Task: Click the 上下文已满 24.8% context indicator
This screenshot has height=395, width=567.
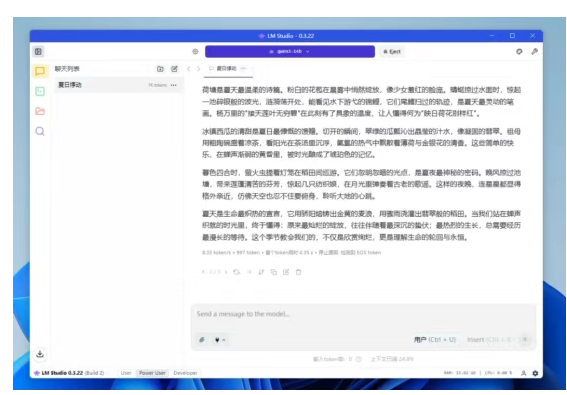Action: 392,359
